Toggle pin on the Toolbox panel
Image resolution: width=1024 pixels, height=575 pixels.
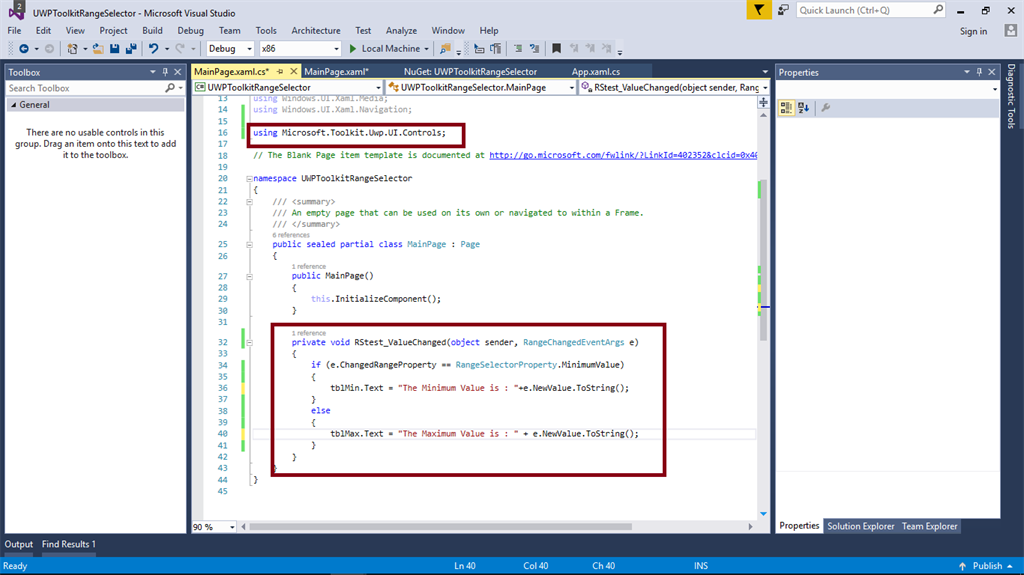[164, 72]
